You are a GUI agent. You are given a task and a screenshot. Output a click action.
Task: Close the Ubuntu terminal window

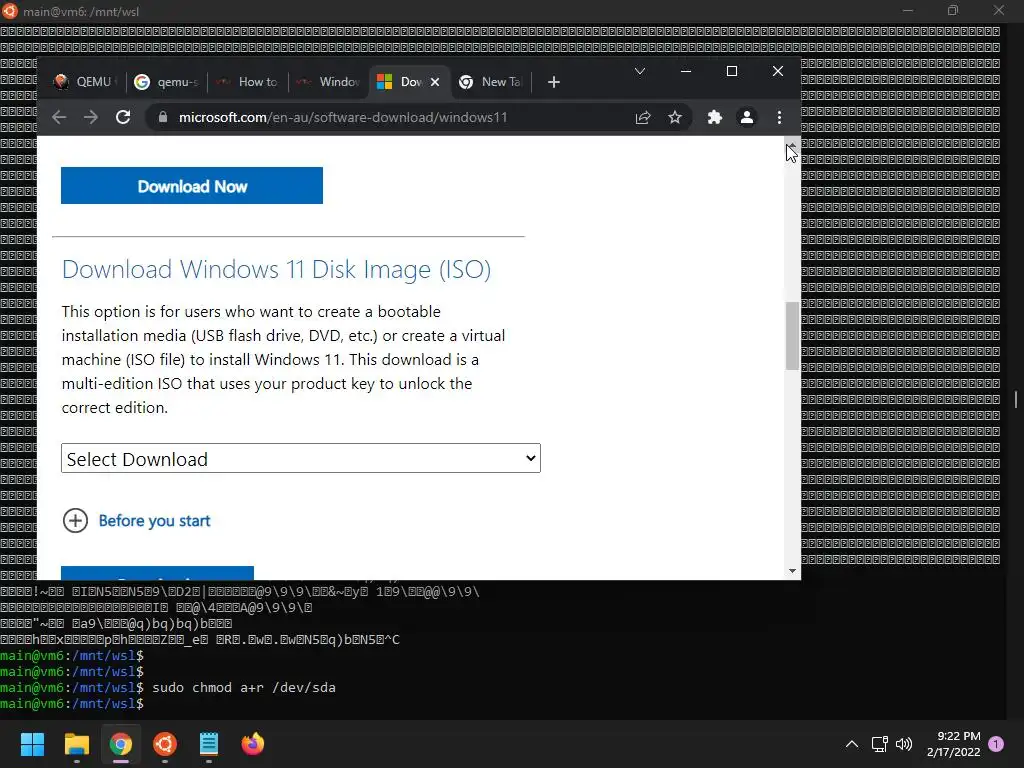[999, 10]
